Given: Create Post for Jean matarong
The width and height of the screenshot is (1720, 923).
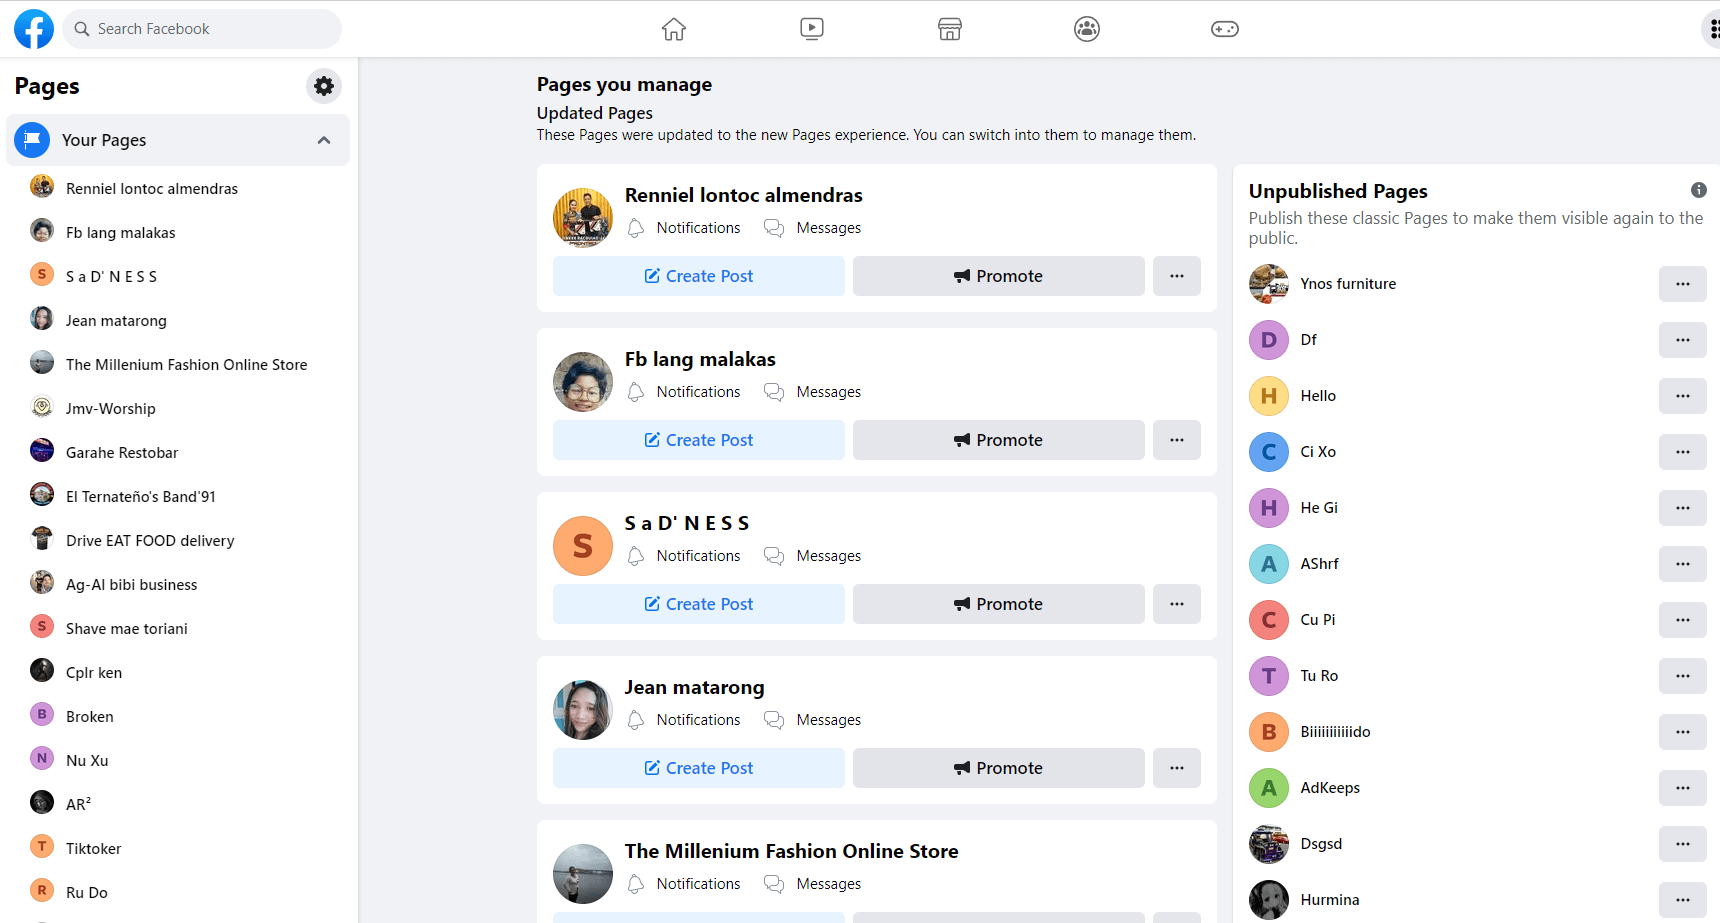Looking at the screenshot, I should pyautogui.click(x=699, y=768).
